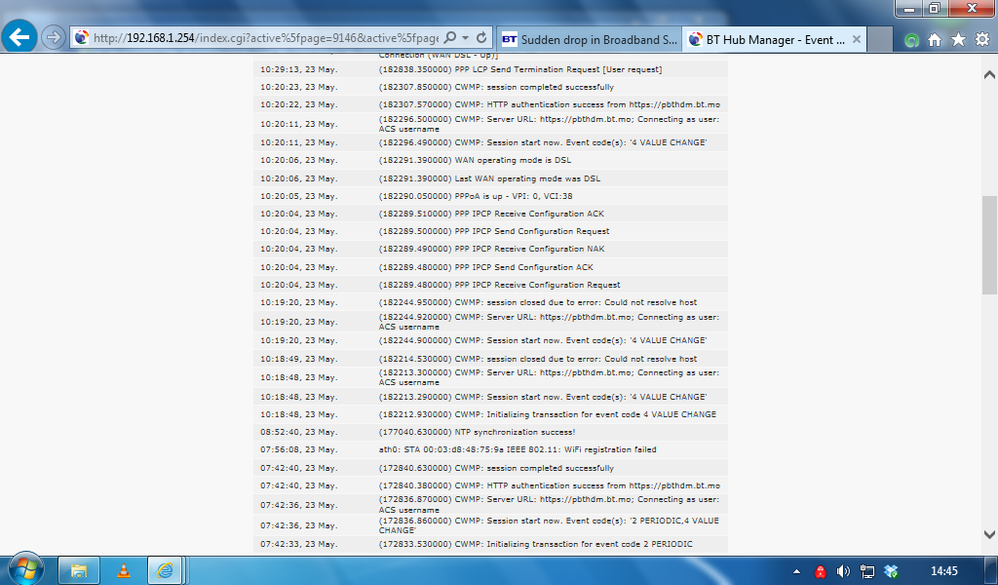Click the Internet Explorer taskbar button
The image size is (998, 585).
coord(166,570)
